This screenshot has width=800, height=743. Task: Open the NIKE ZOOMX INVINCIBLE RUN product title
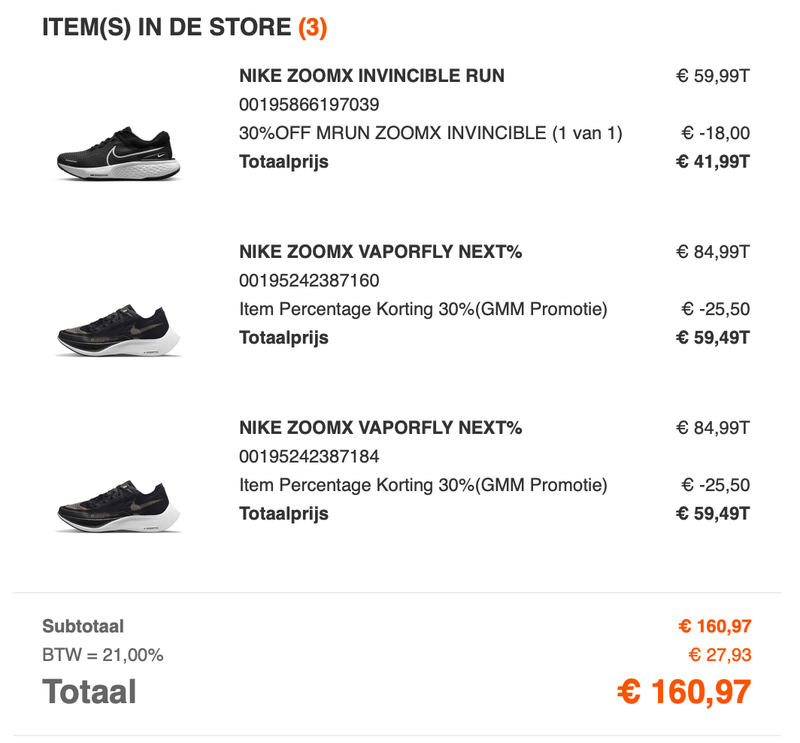coord(372,76)
